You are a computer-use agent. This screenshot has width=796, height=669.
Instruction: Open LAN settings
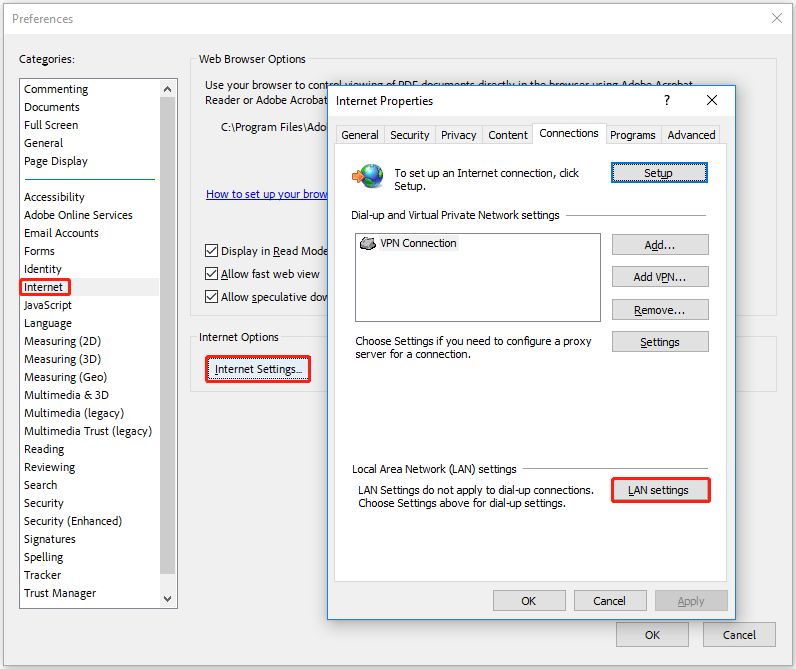pos(660,490)
